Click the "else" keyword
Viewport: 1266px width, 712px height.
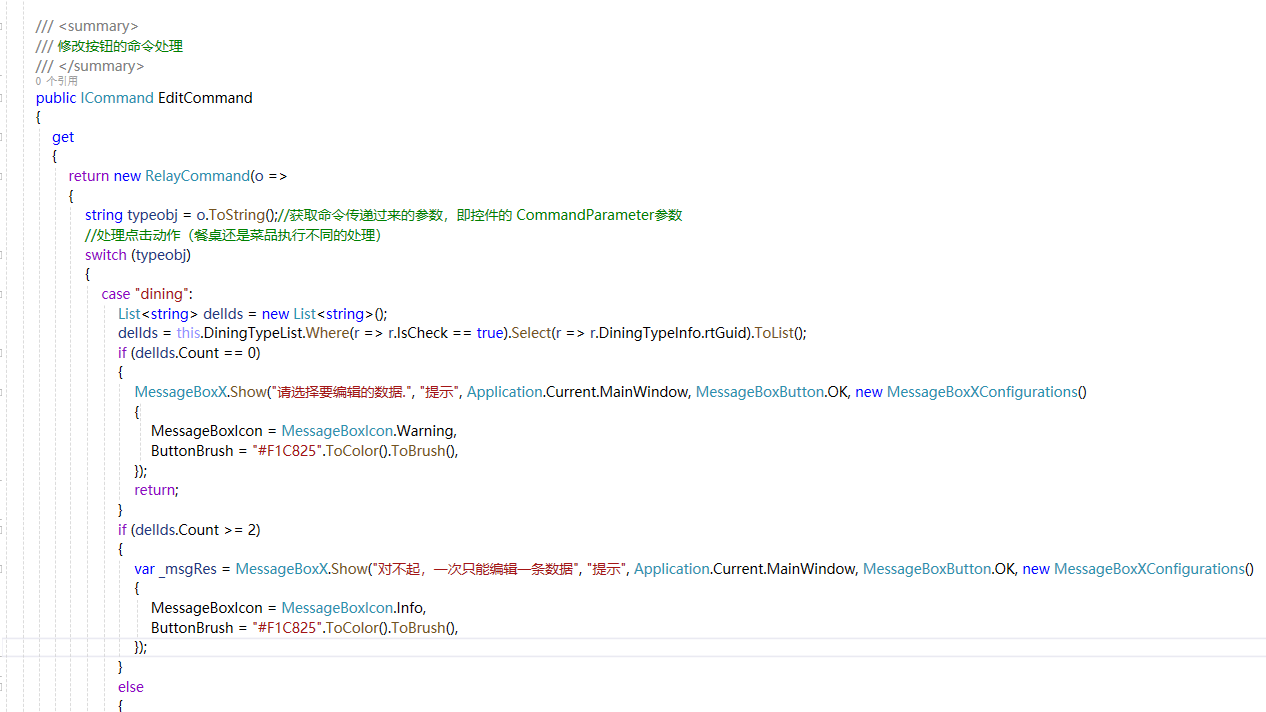(131, 687)
